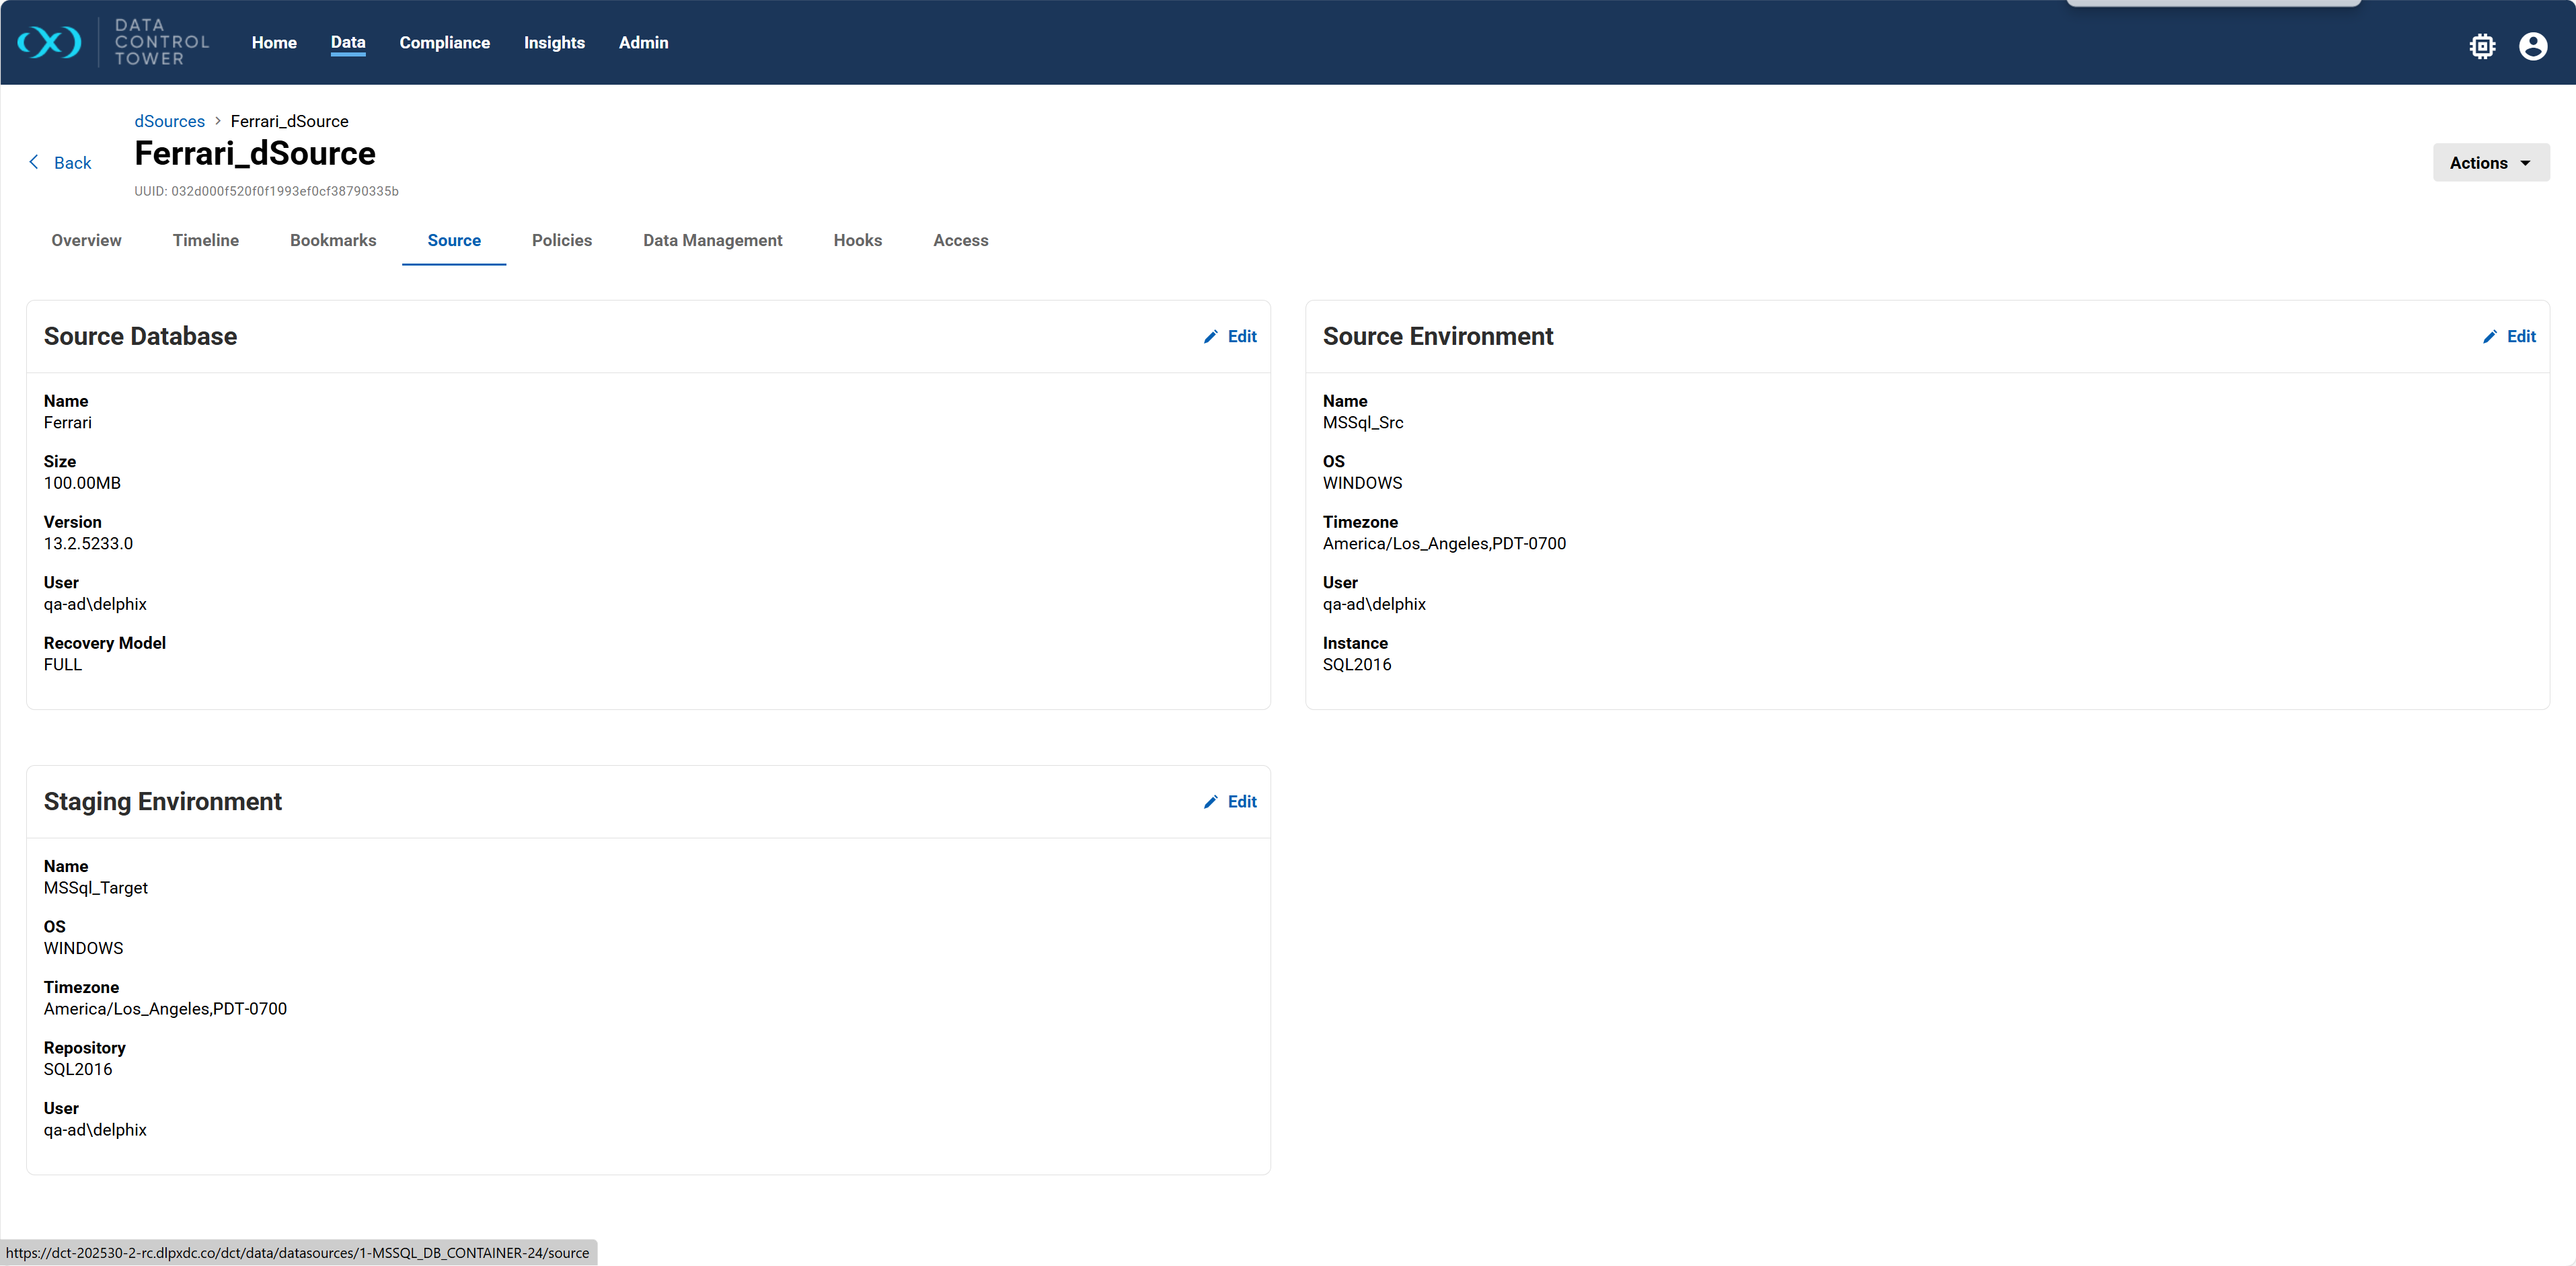Follow the dSources breadcrumb link
Screen dimensions: 2576x1266
(x=169, y=121)
